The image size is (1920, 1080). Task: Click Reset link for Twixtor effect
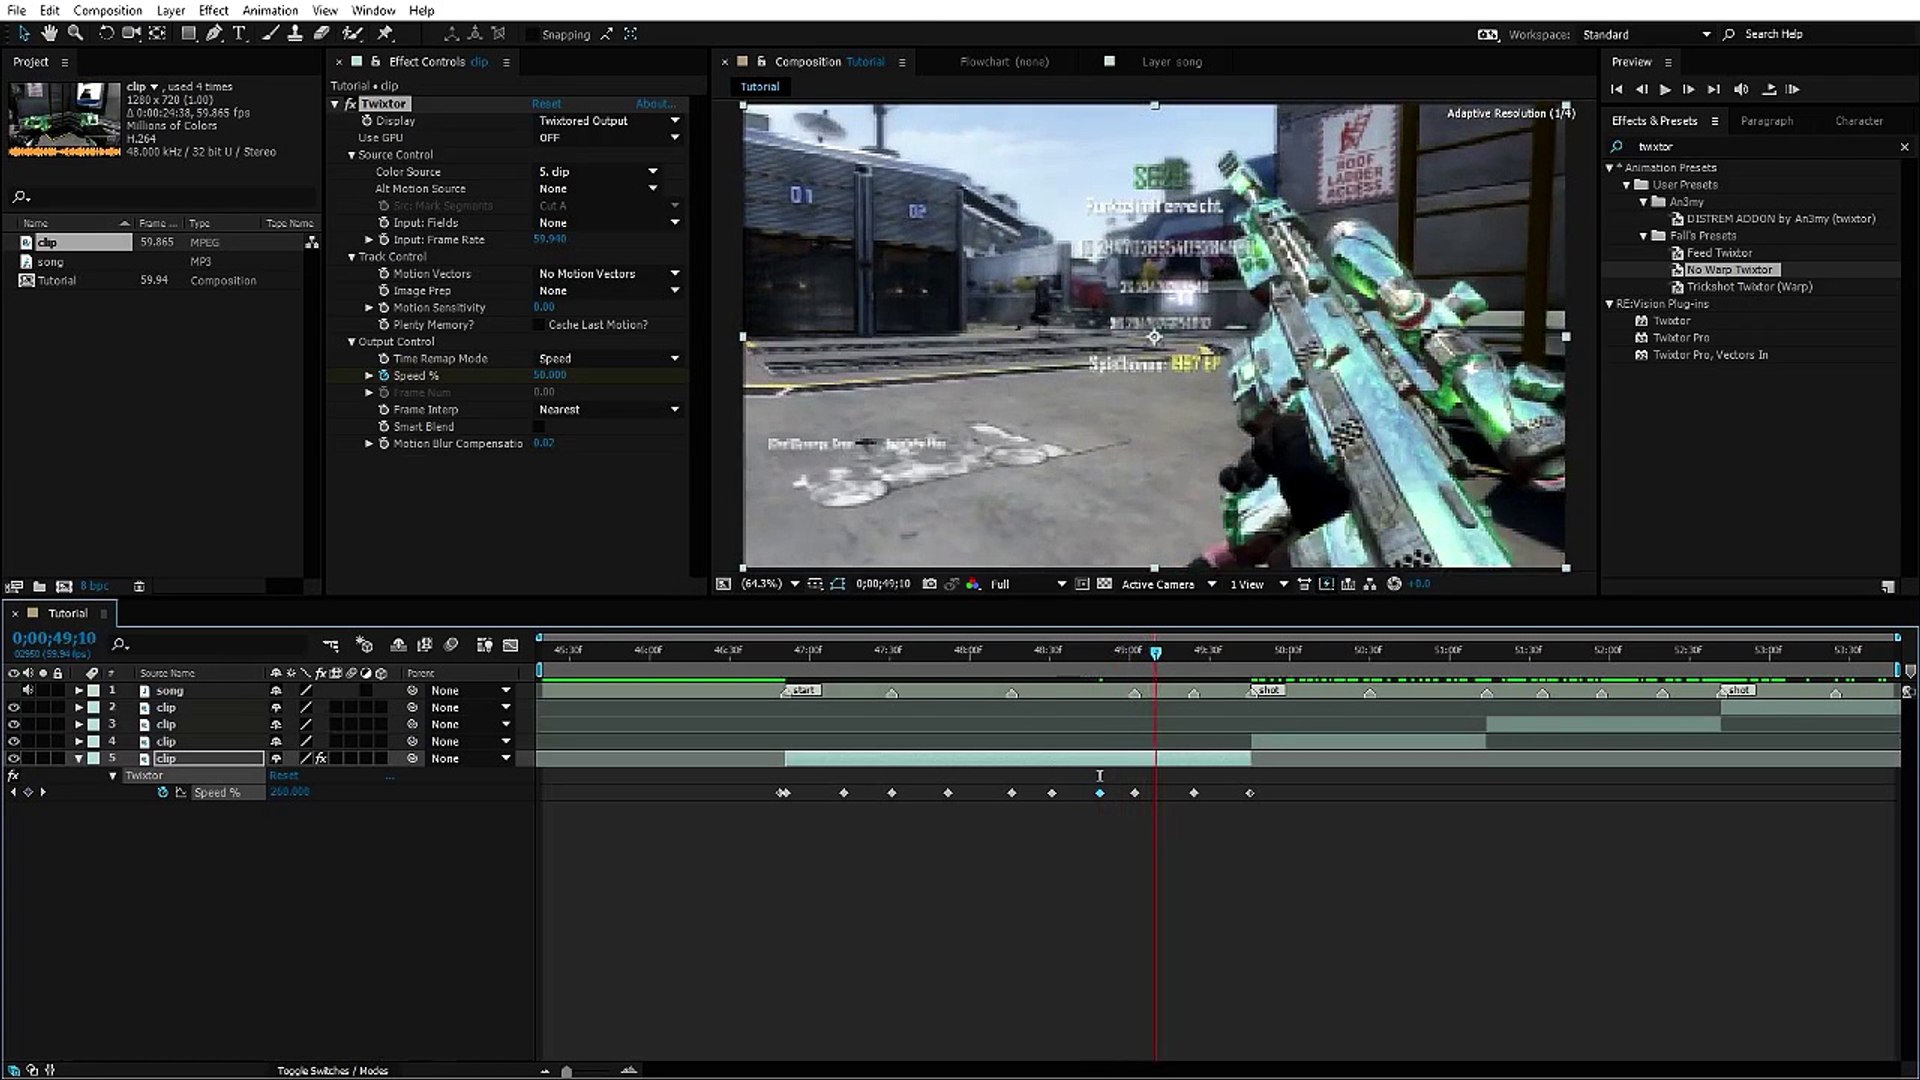click(546, 104)
